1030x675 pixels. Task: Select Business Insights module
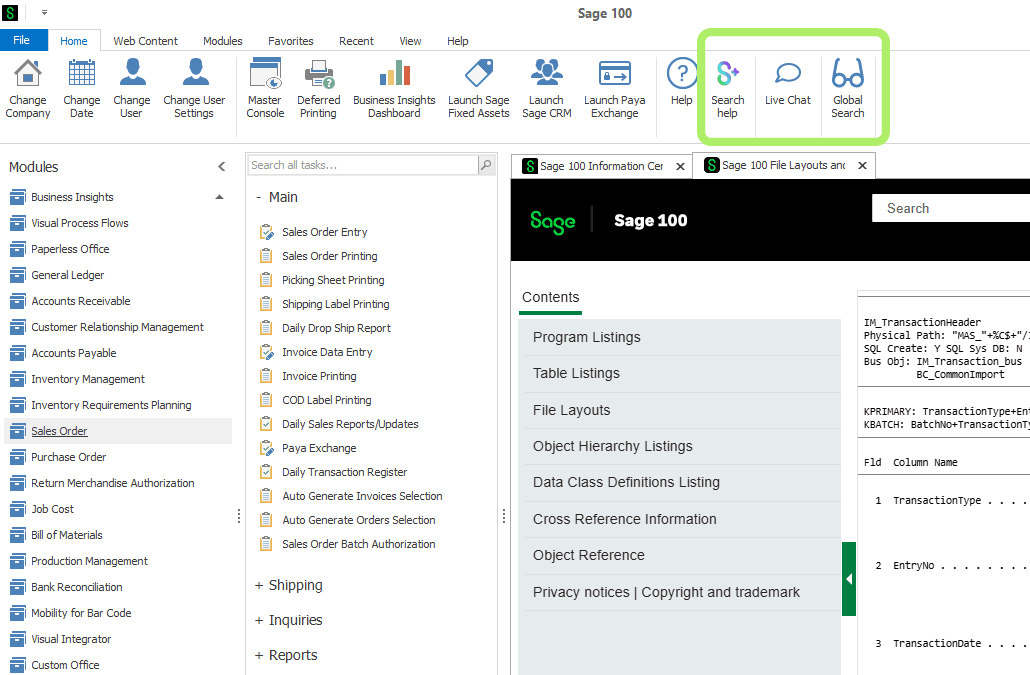coord(72,197)
